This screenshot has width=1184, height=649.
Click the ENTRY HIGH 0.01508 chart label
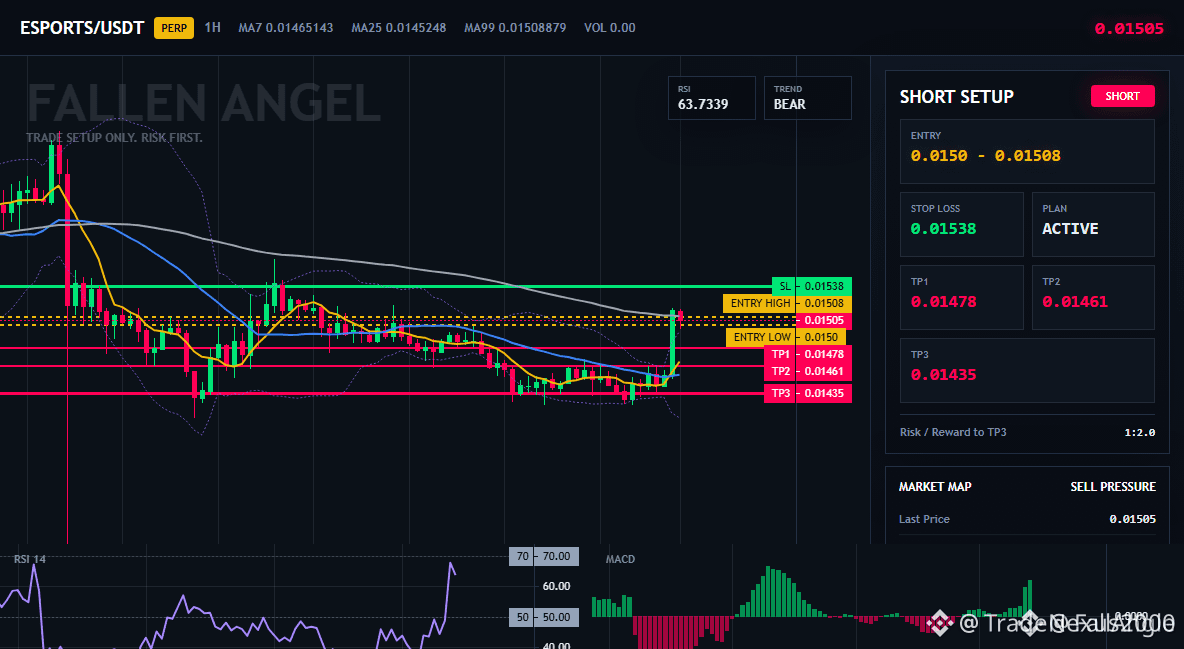pyautogui.click(x=787, y=303)
